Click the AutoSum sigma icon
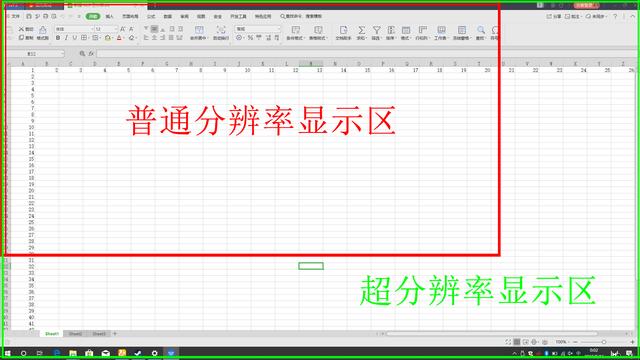The image size is (640, 360). coord(361,30)
